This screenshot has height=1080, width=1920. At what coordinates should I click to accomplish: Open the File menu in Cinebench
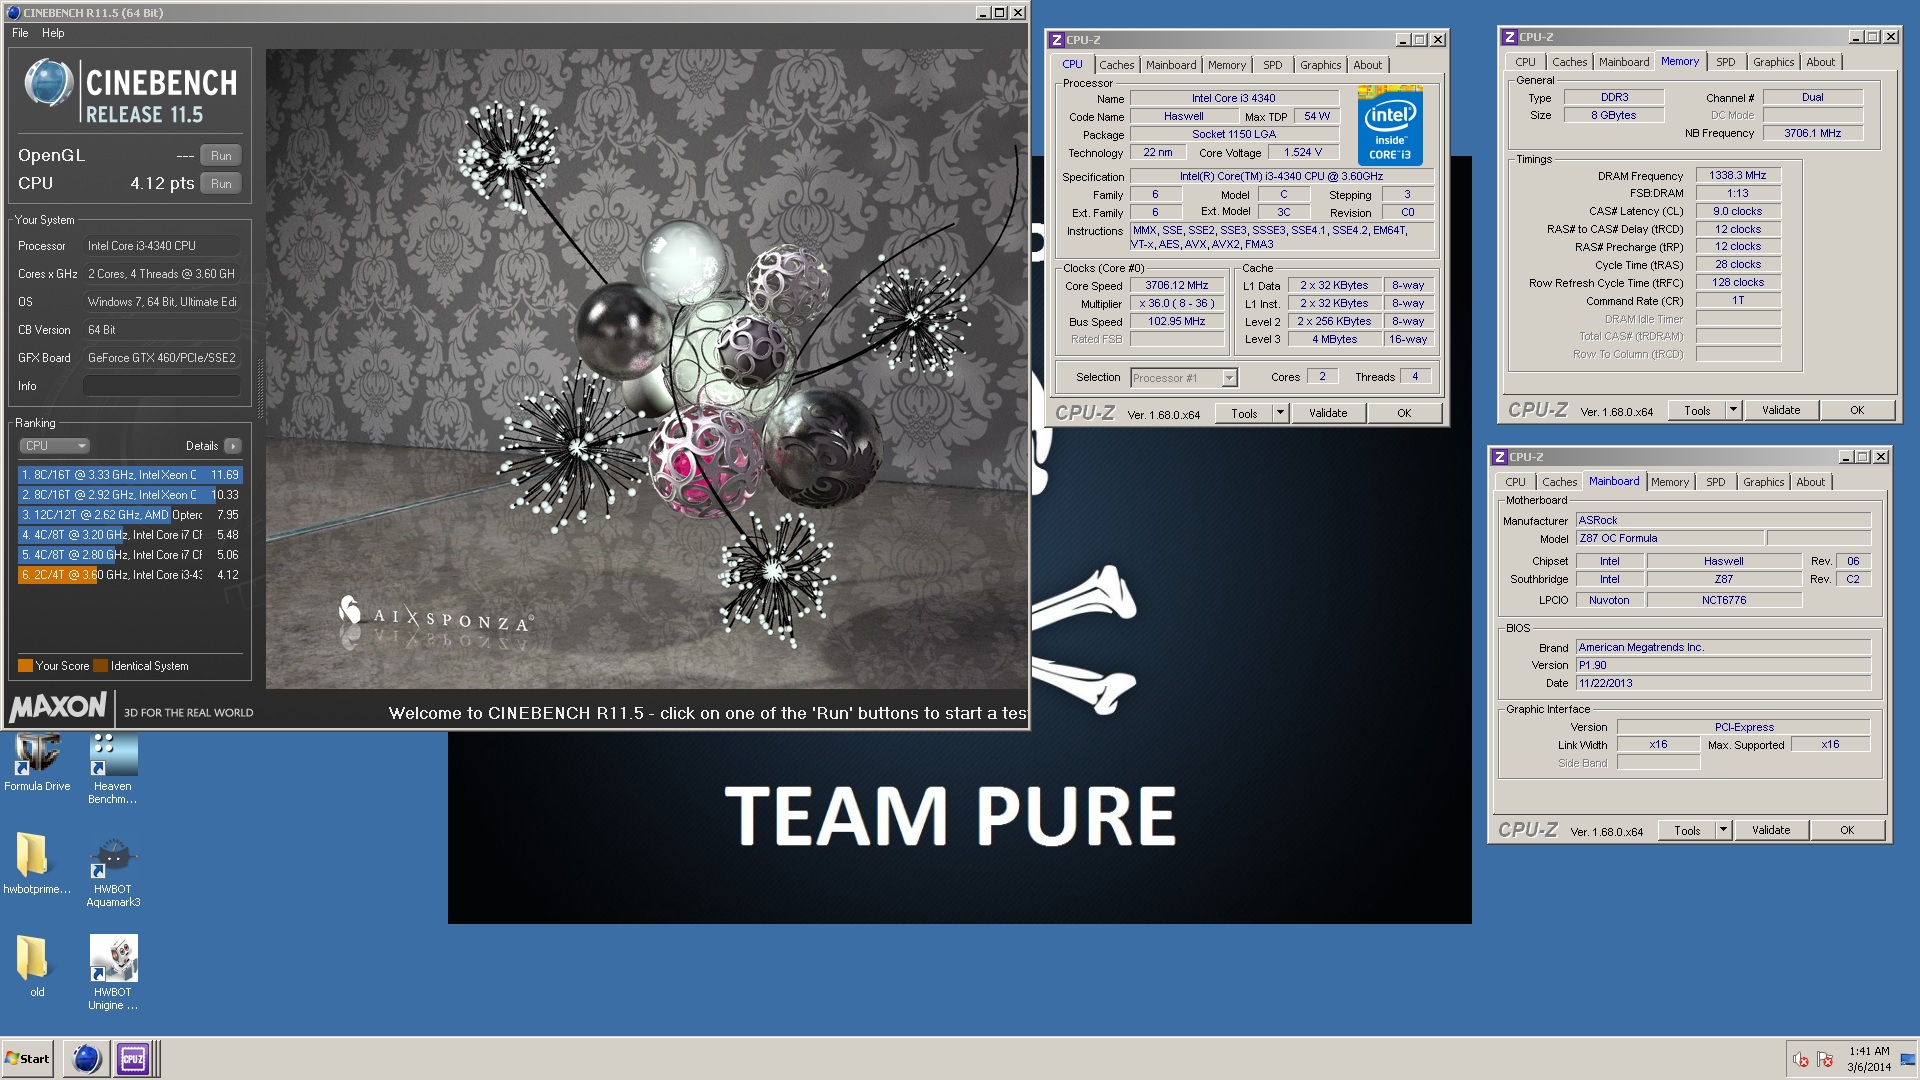[x=20, y=33]
